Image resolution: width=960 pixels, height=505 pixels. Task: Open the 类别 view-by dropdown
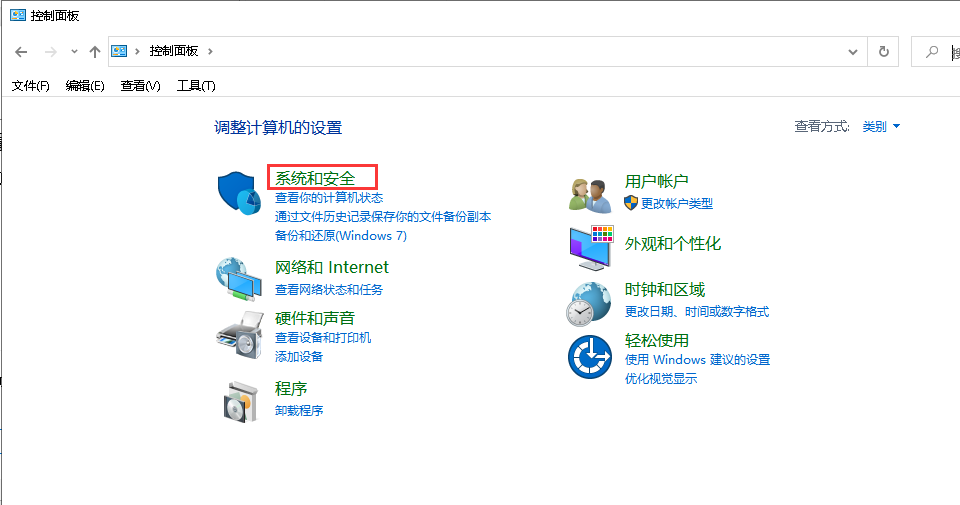(x=880, y=126)
